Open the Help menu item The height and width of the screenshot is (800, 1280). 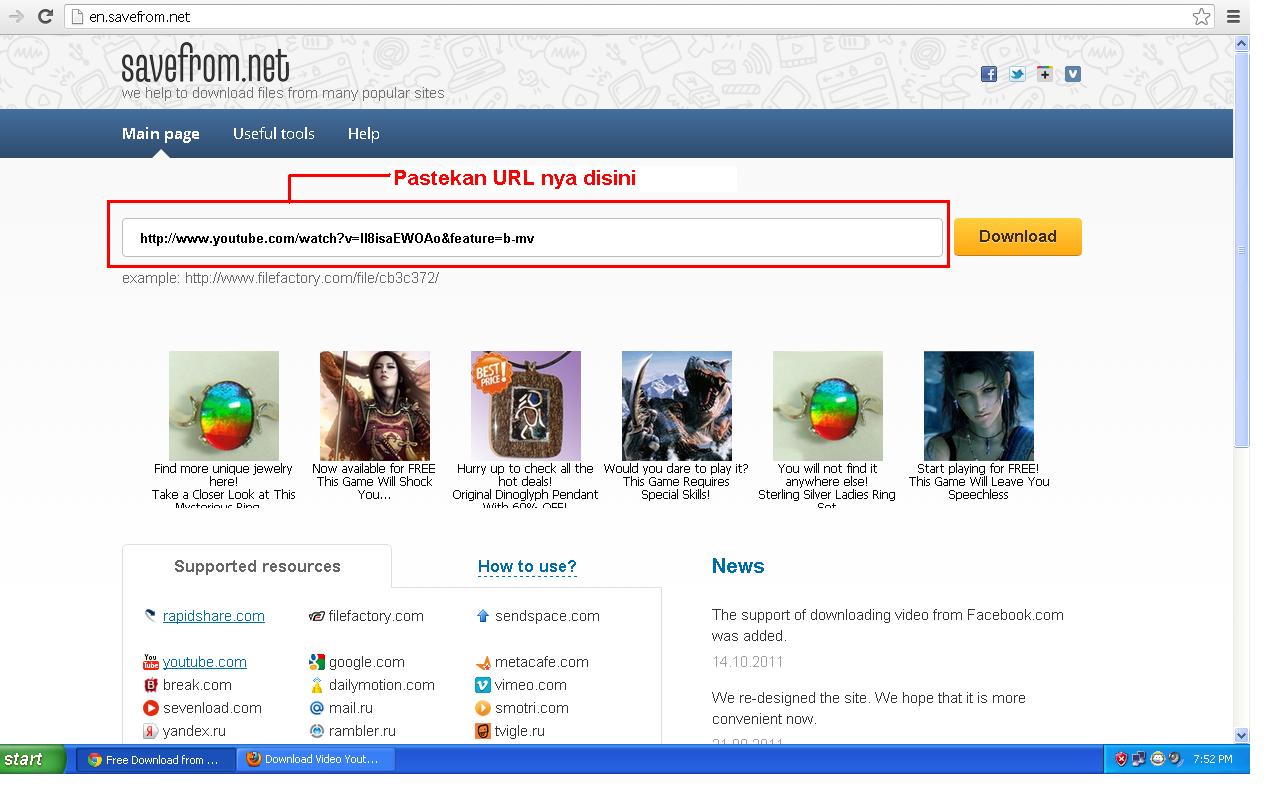(363, 134)
